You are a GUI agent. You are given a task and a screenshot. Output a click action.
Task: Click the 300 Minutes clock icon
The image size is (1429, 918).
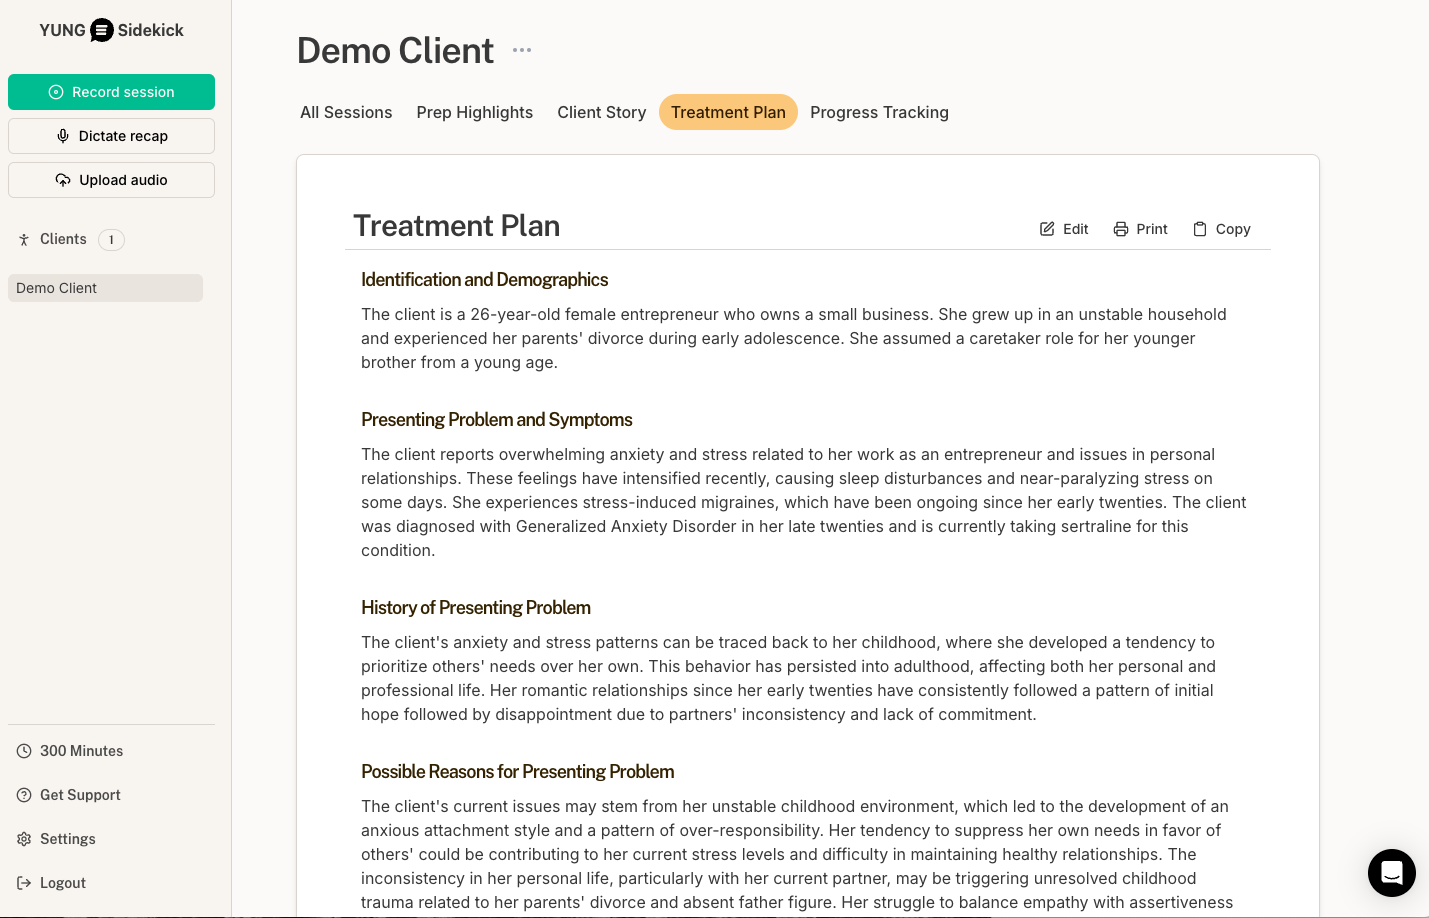[x=24, y=751]
